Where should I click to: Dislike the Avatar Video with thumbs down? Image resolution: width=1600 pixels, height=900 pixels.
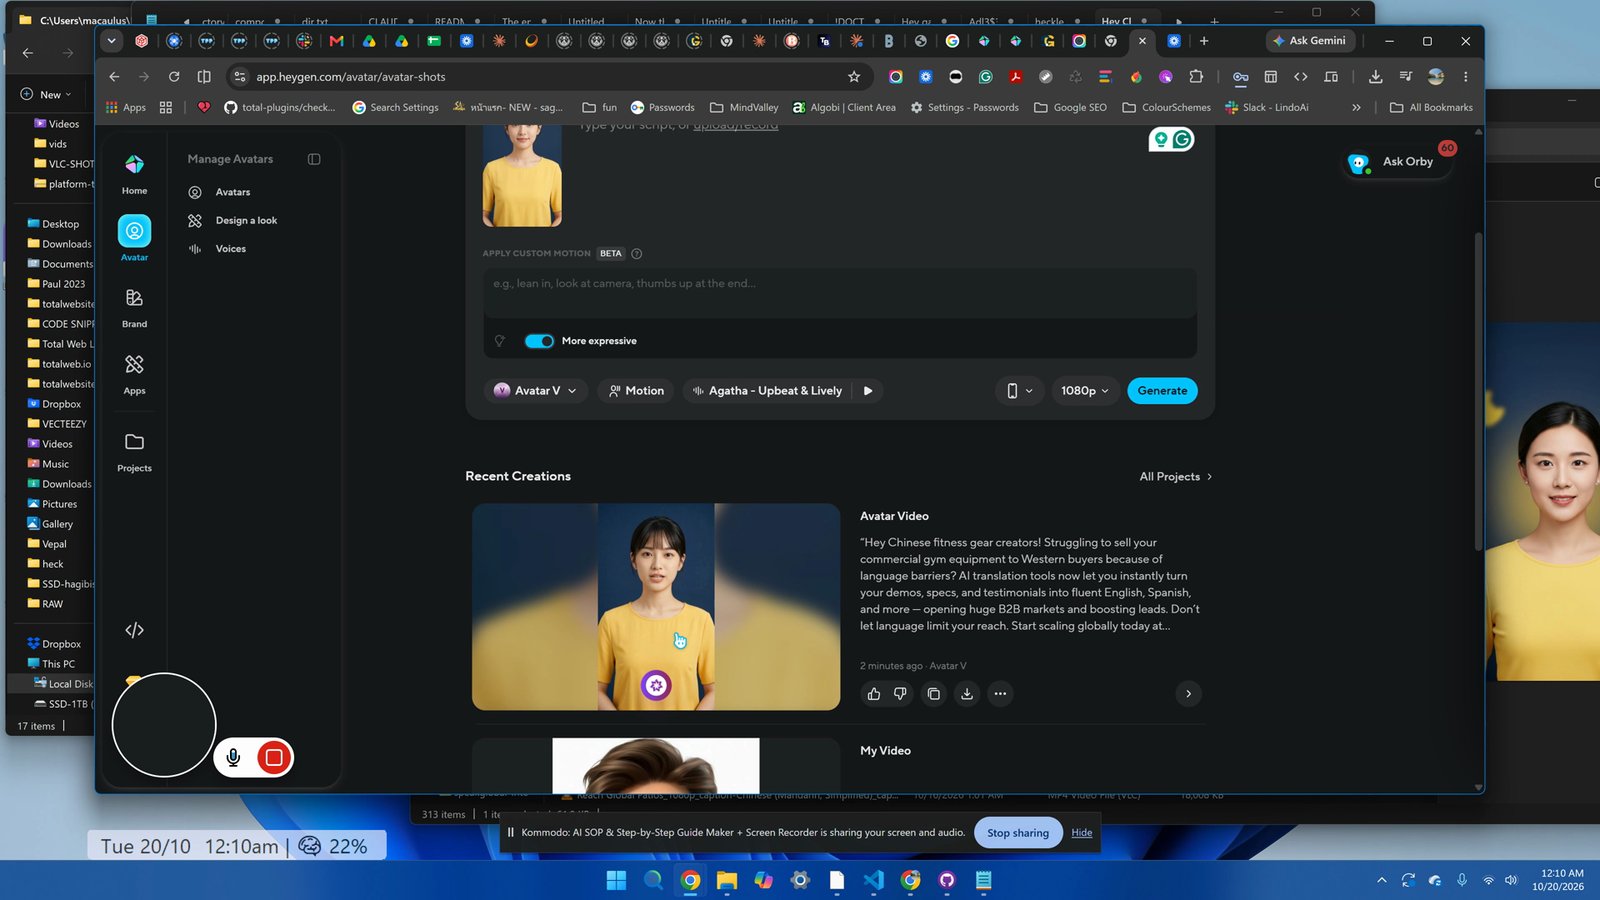(900, 694)
